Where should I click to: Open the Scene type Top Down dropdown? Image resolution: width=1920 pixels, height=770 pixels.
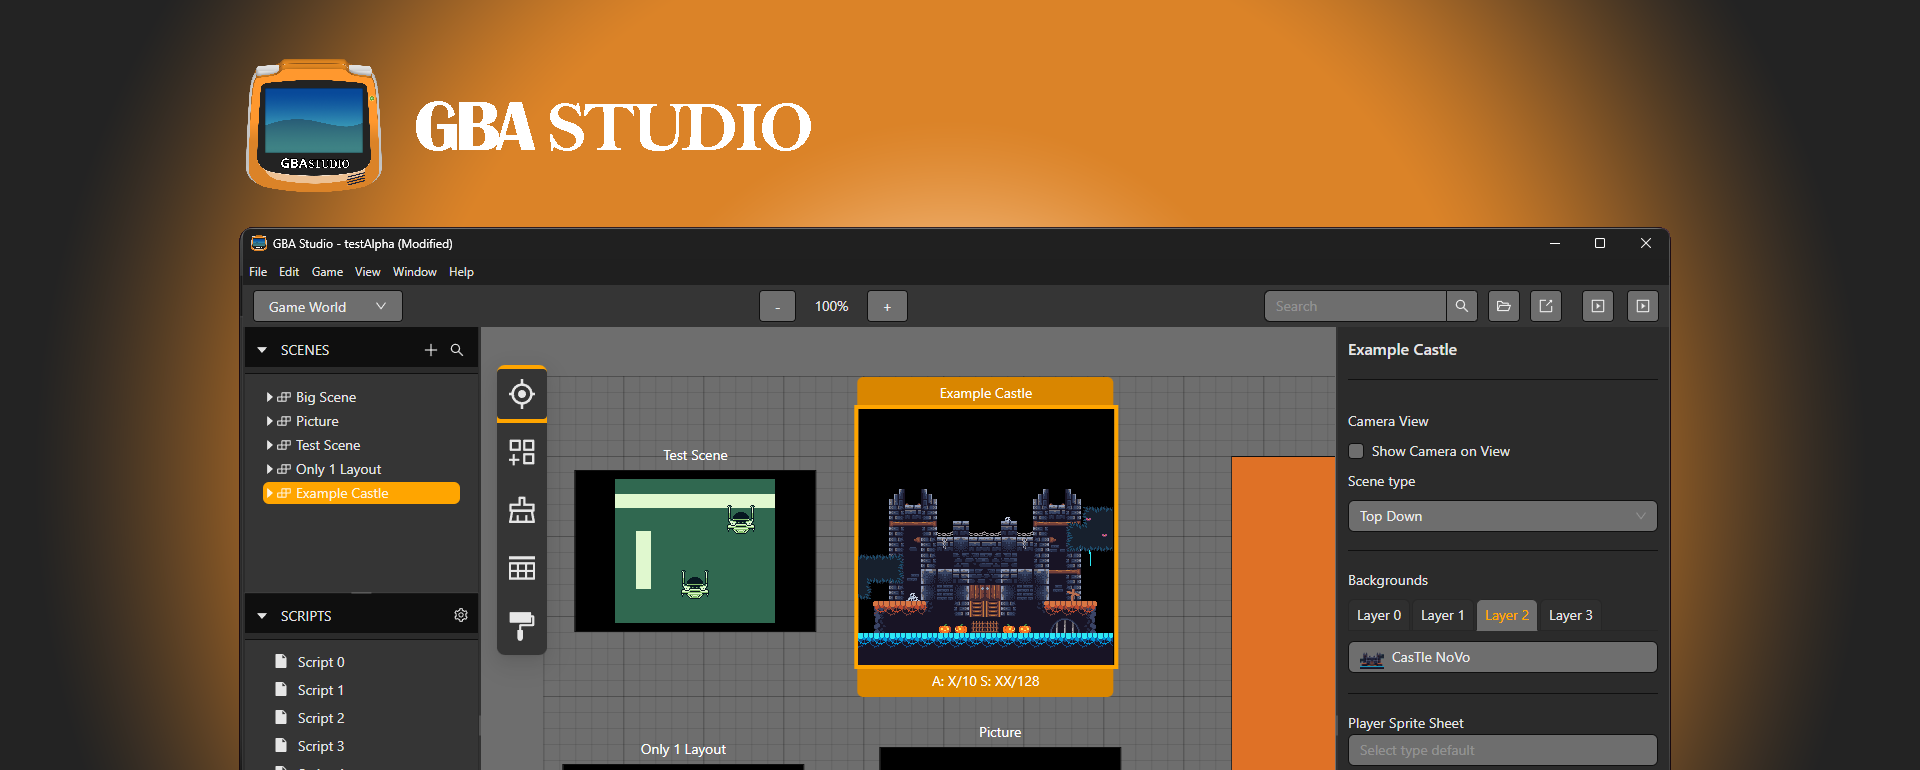[1502, 516]
